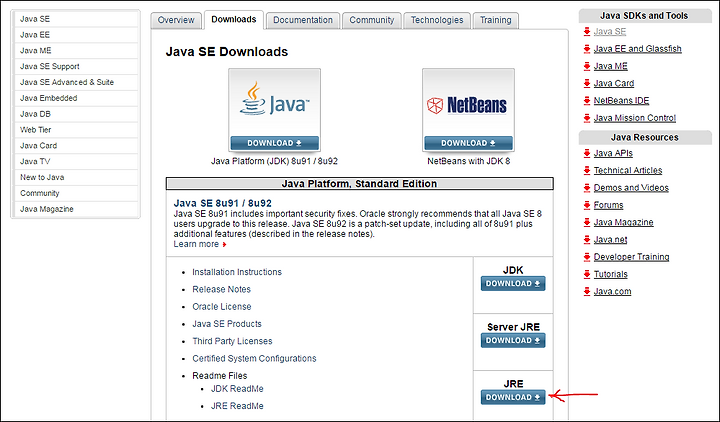This screenshot has height=422, width=720.
Task: Open Java SE Support sidebar item
Action: 76,67
